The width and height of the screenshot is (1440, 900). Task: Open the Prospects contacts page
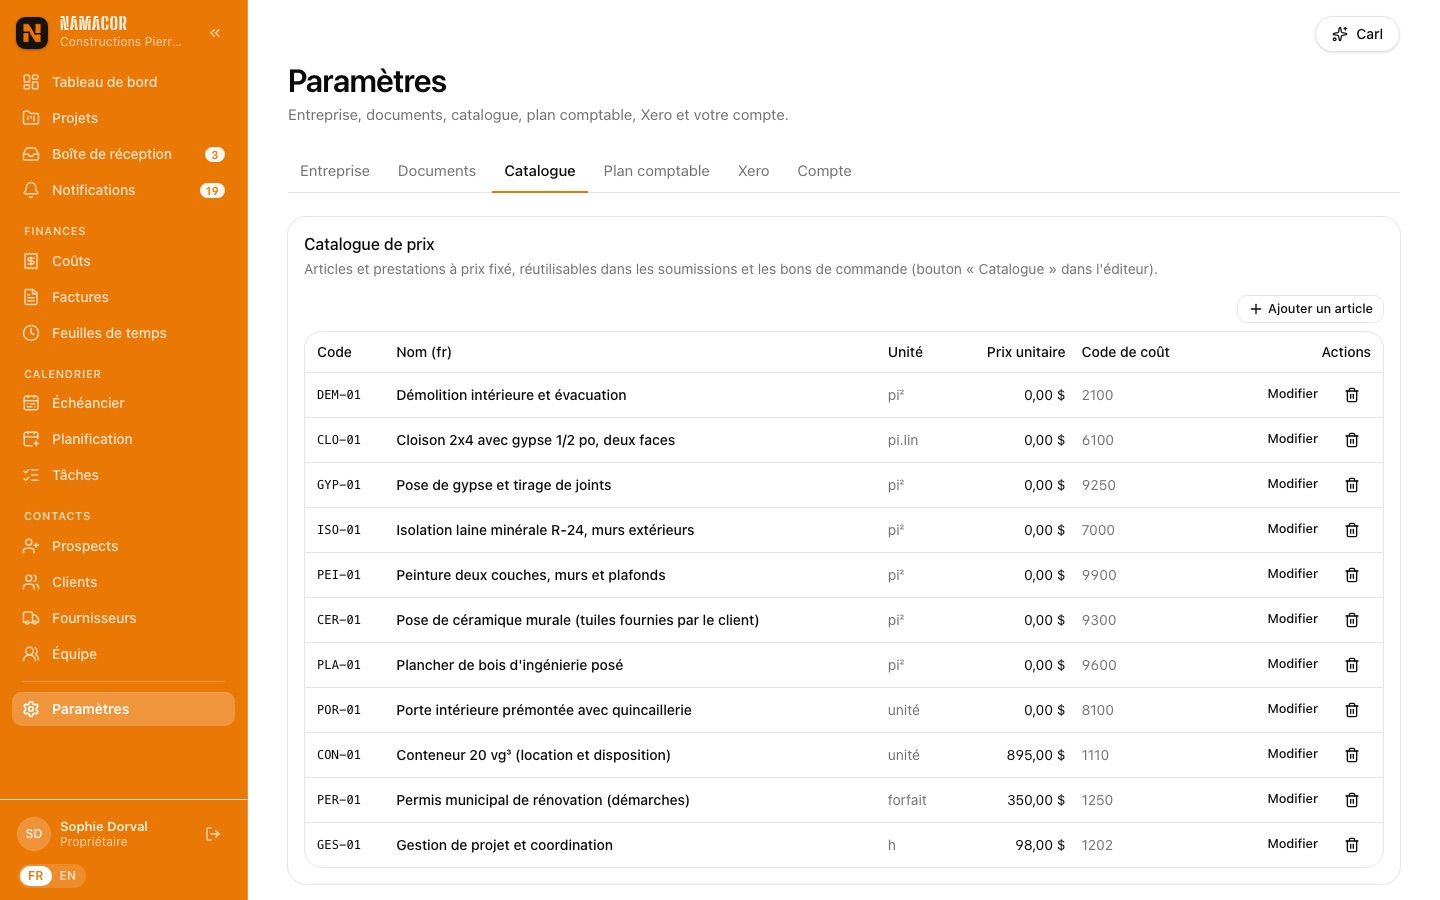coord(123,546)
